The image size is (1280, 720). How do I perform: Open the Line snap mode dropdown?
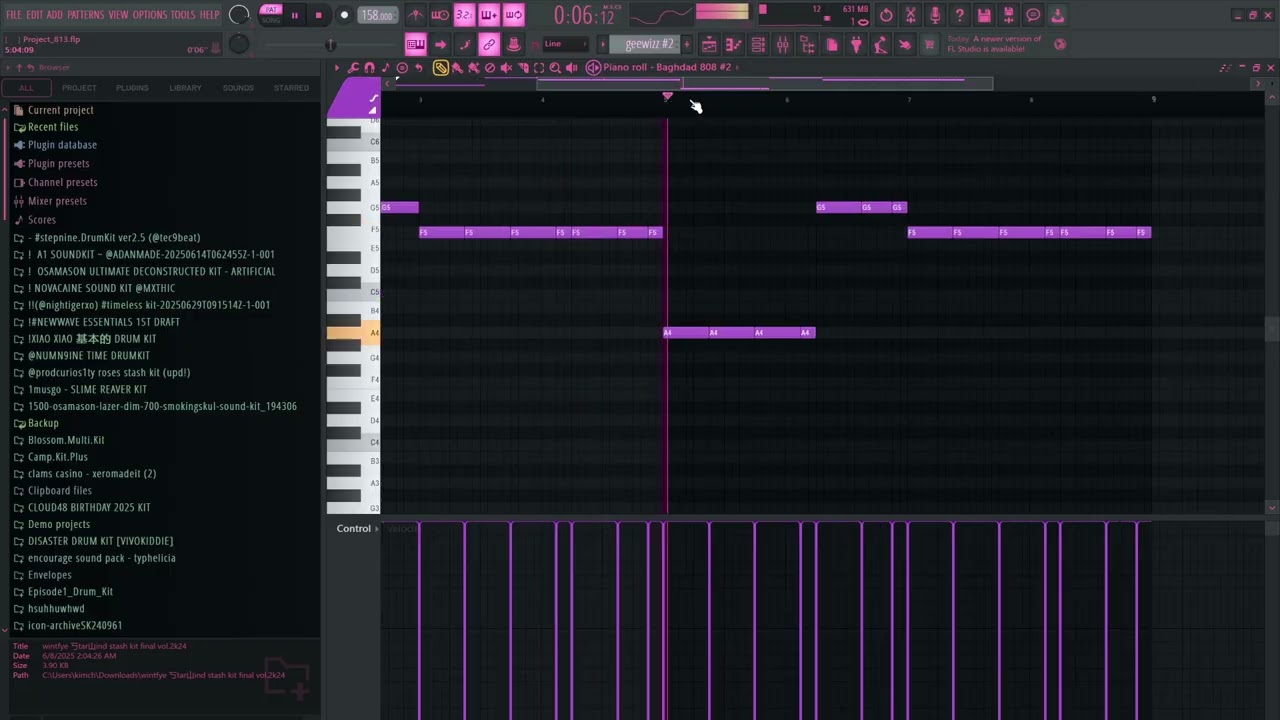click(564, 44)
